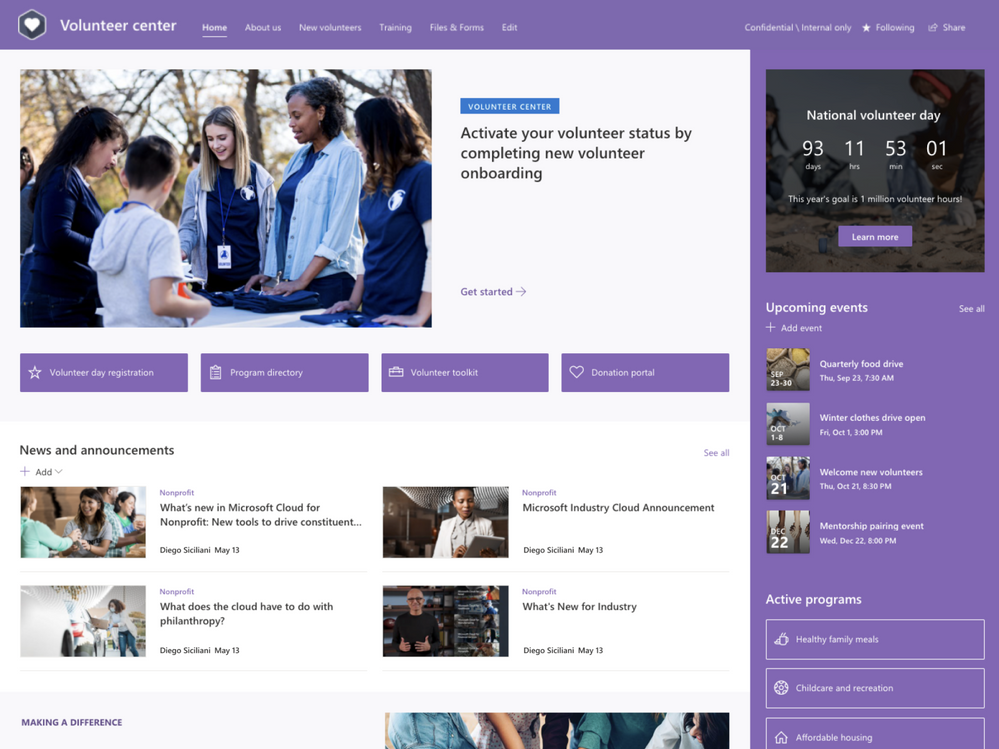
Task: Click See all for Upcoming events
Action: [x=972, y=309]
